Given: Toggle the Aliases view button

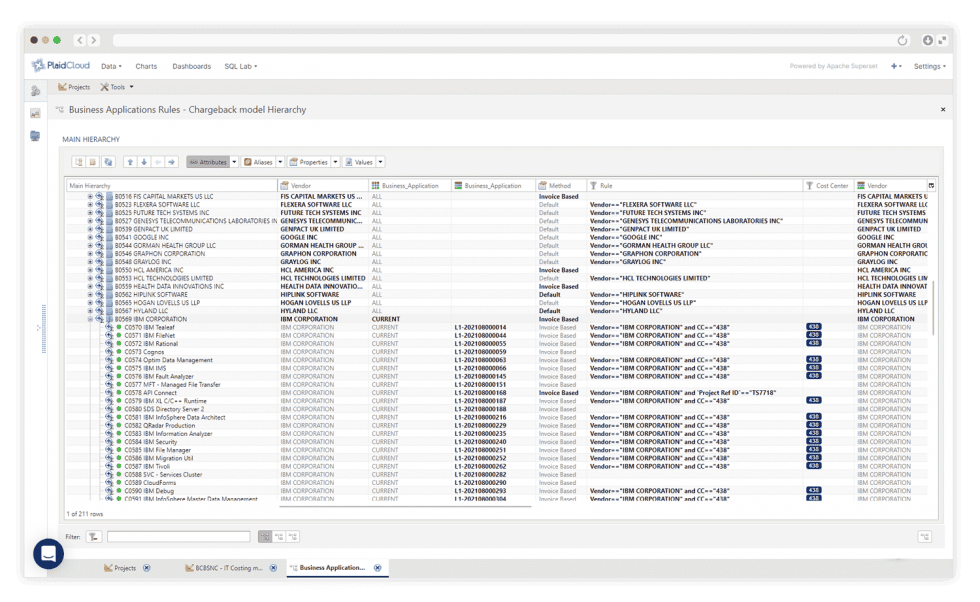Looking at the screenshot, I should tap(258, 162).
